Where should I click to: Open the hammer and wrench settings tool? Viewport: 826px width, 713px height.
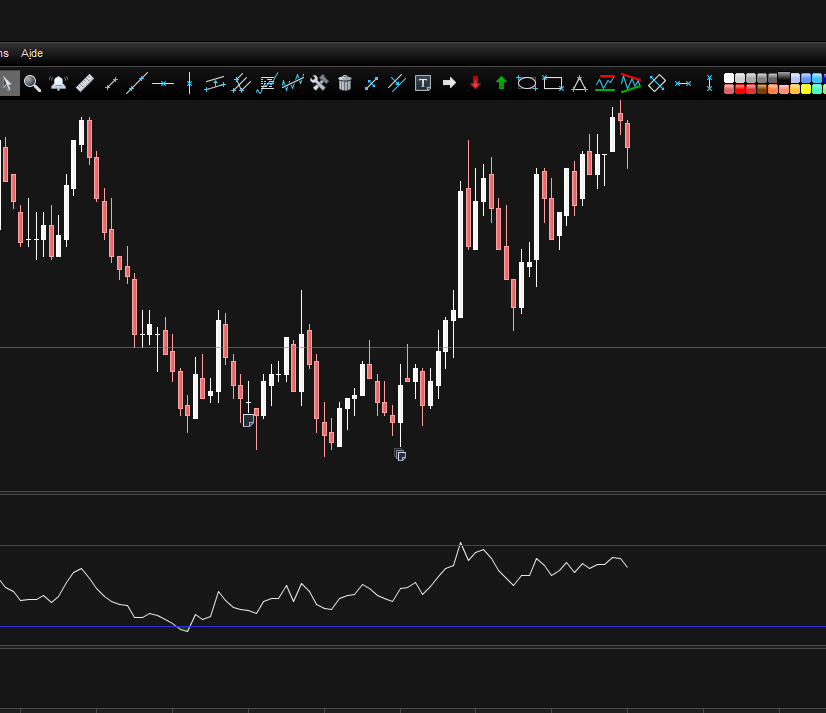[319, 83]
